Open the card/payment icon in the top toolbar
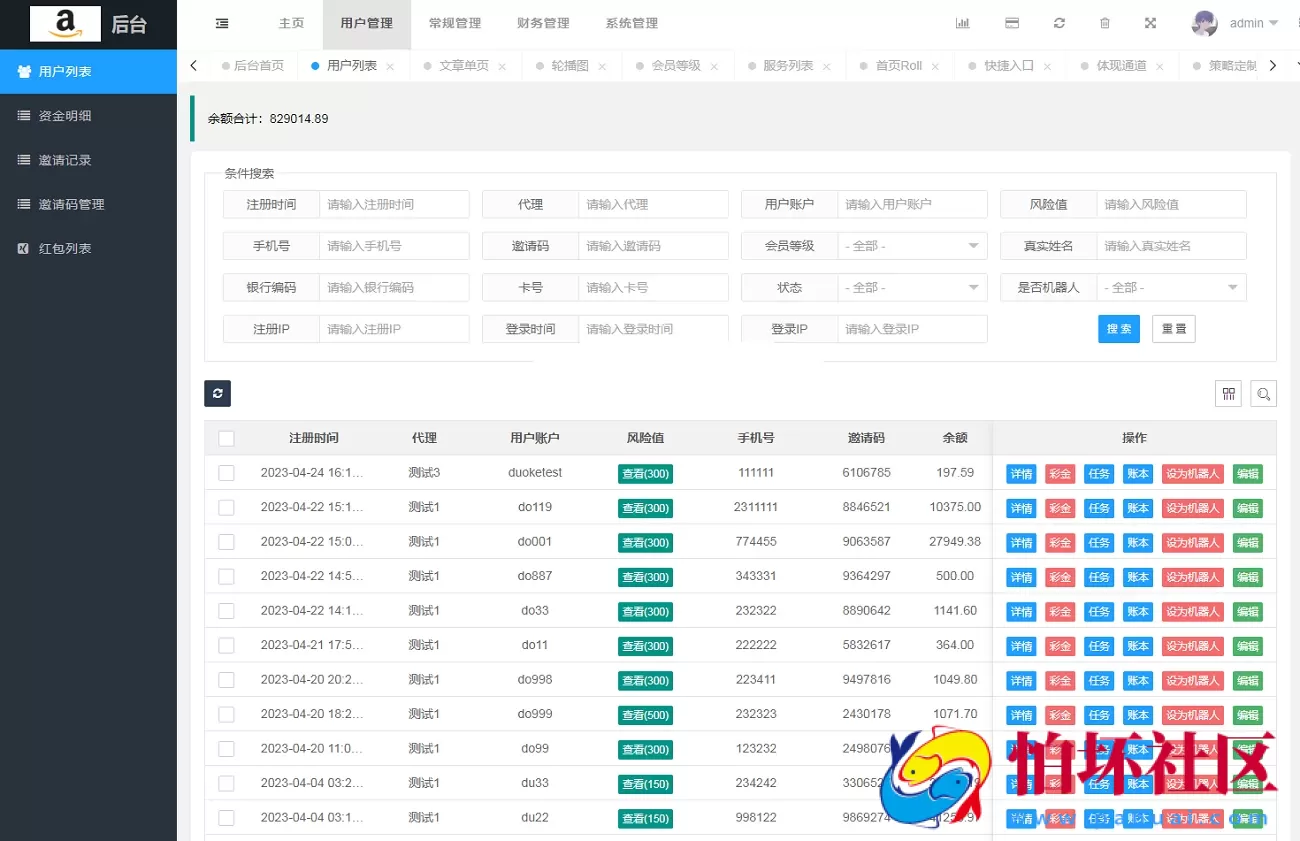1300x841 pixels. (1012, 22)
